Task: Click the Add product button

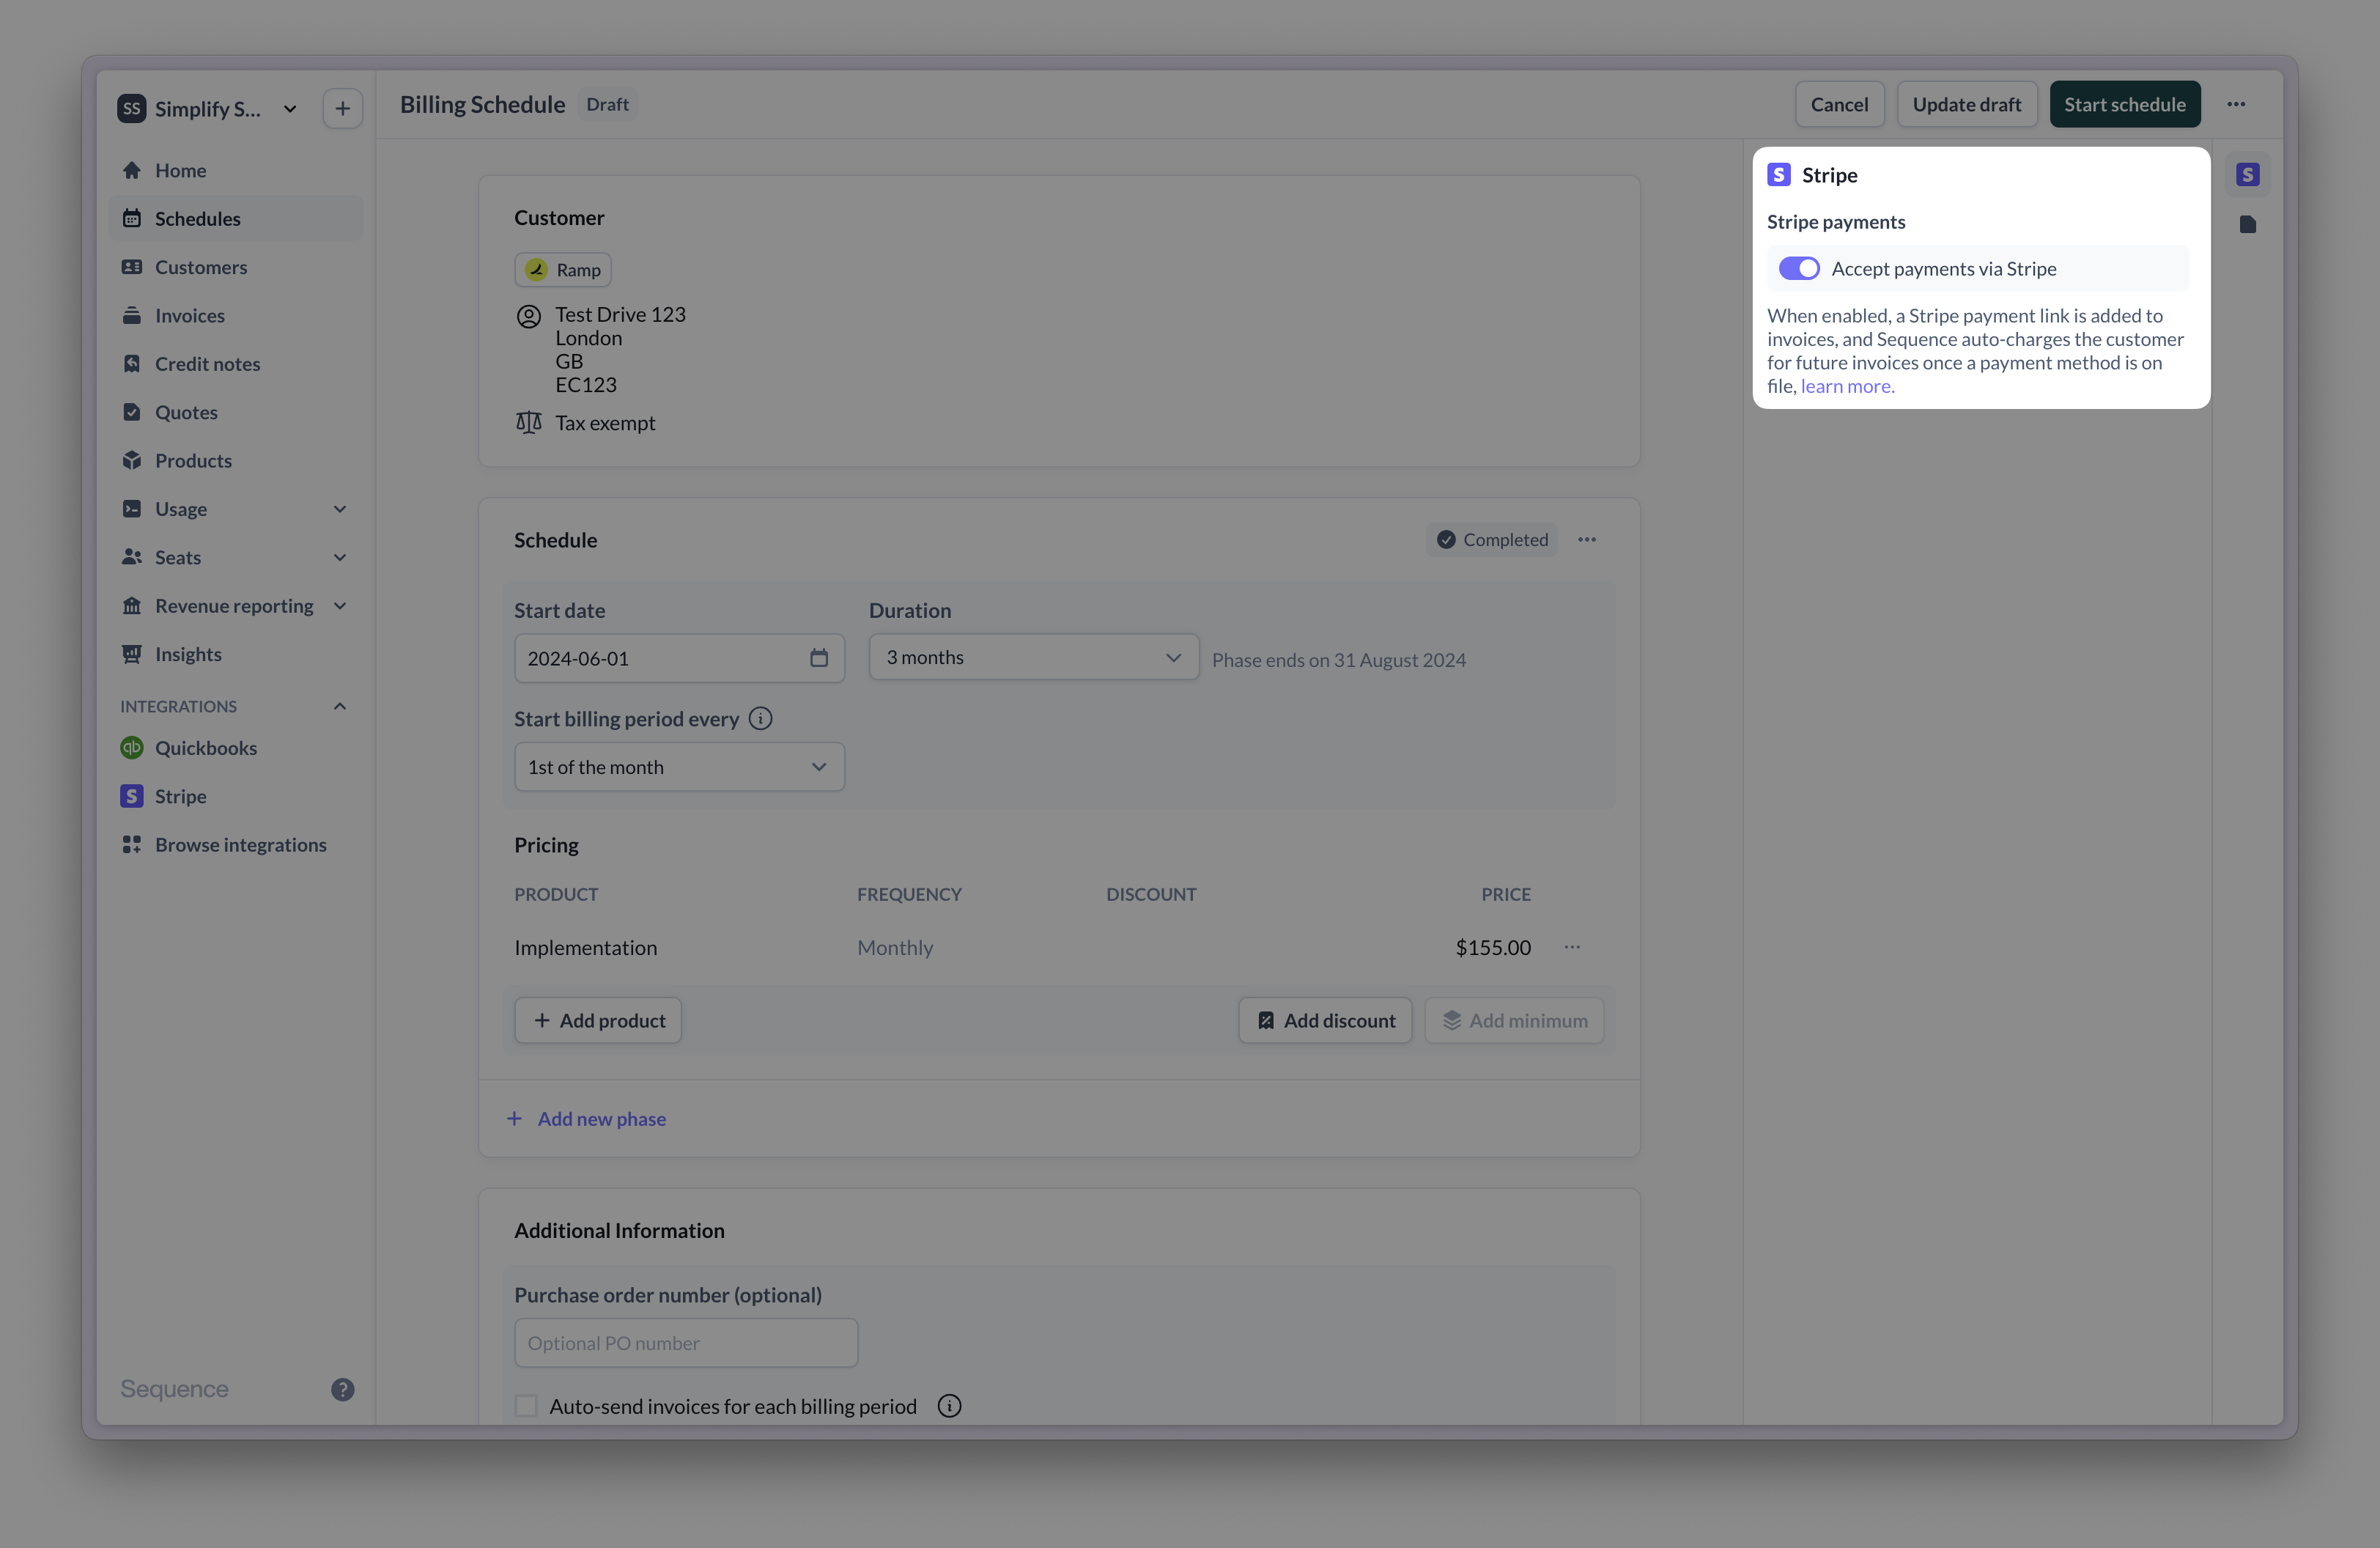Action: point(598,1020)
